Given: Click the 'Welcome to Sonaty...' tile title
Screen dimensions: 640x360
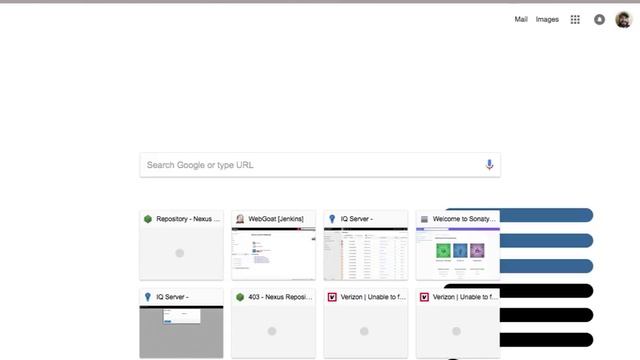Looking at the screenshot, I should click(x=464, y=219).
